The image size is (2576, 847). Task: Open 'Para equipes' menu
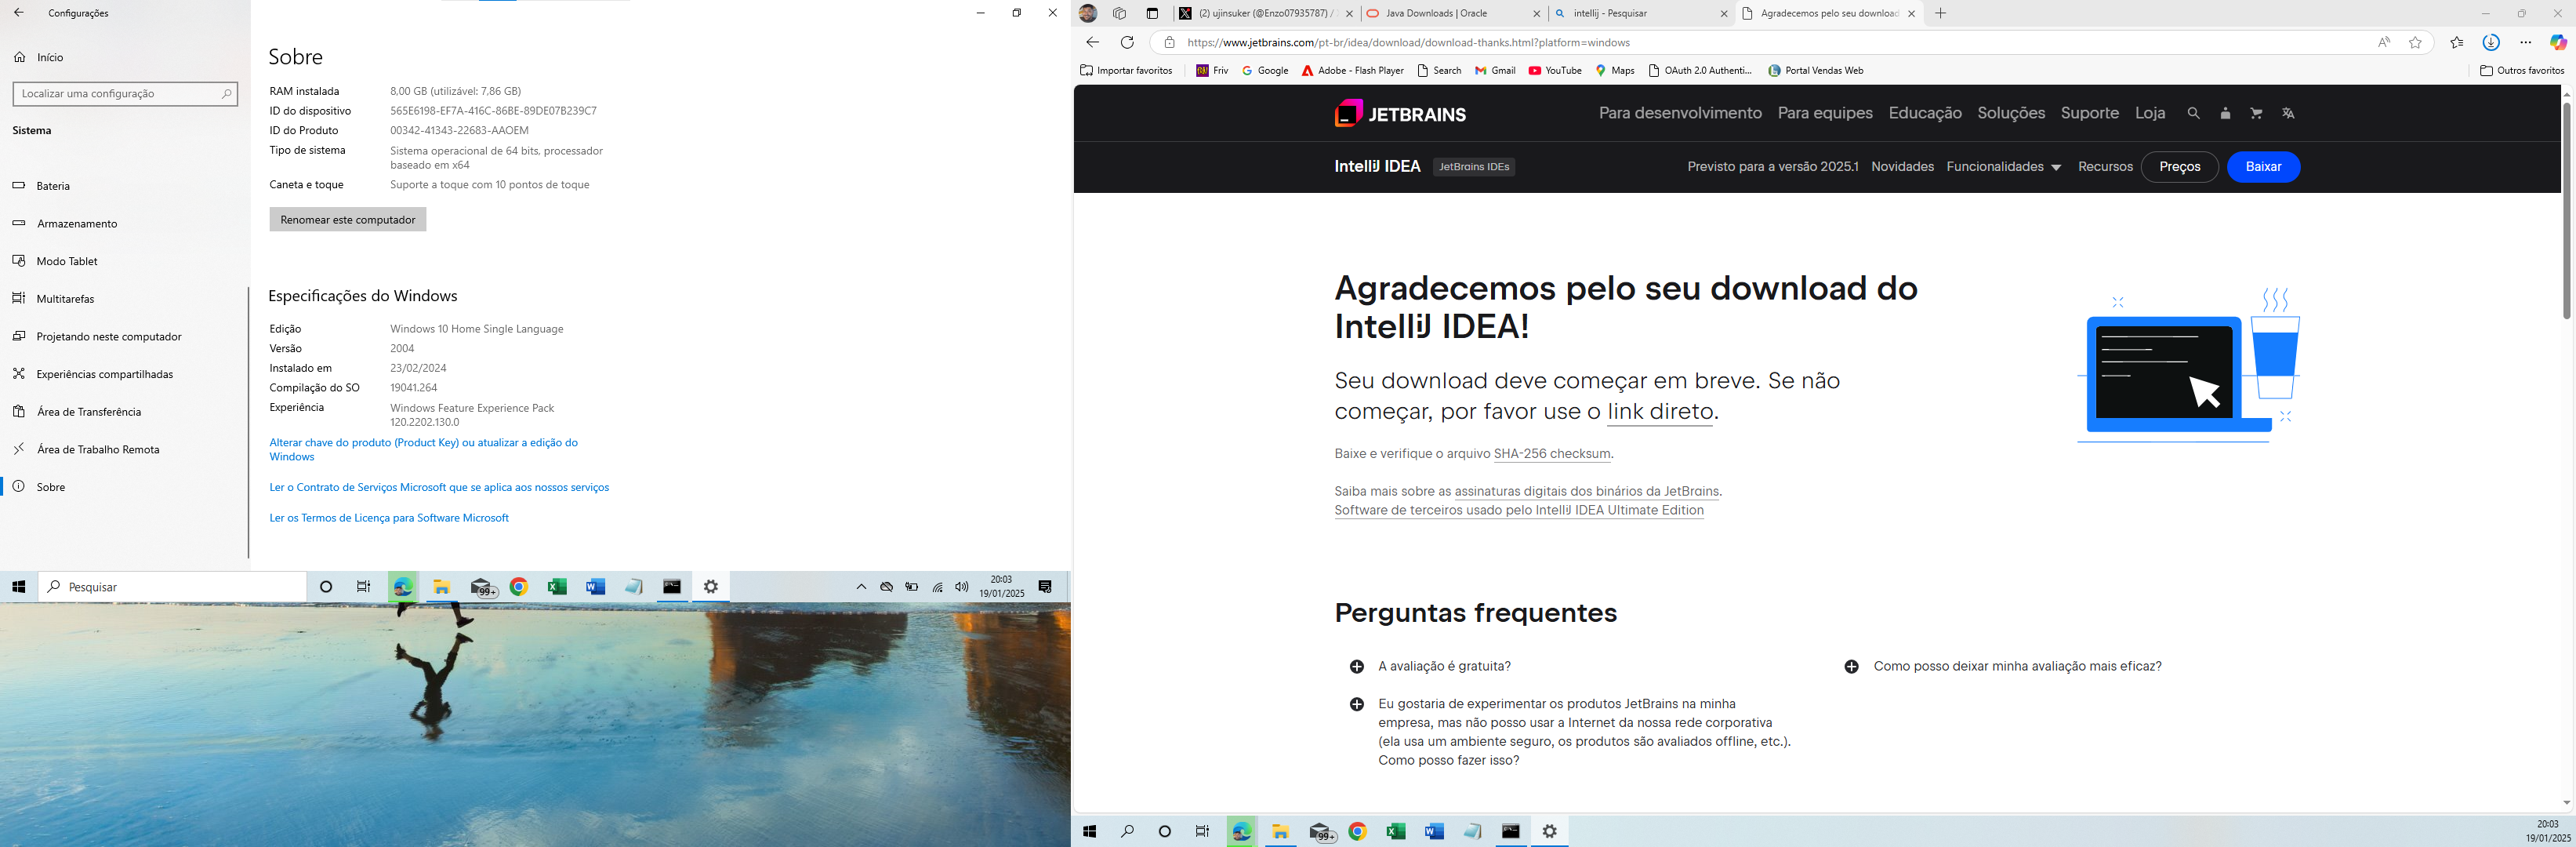(x=1825, y=113)
